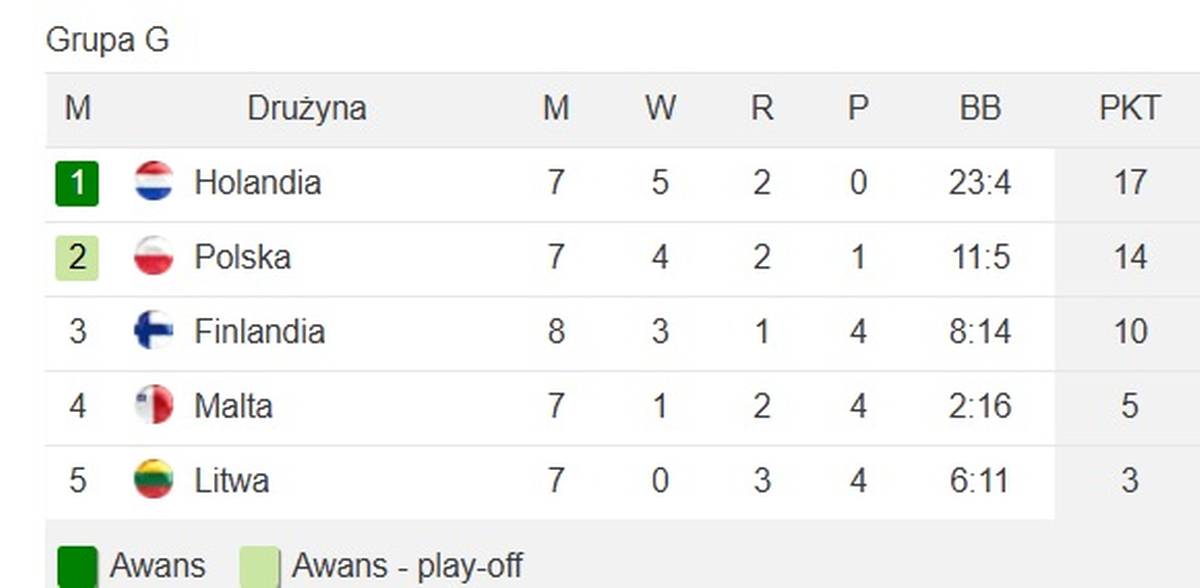Screen dimensions: 1200x588
Task: Click the BB goals column header
Action: point(980,108)
